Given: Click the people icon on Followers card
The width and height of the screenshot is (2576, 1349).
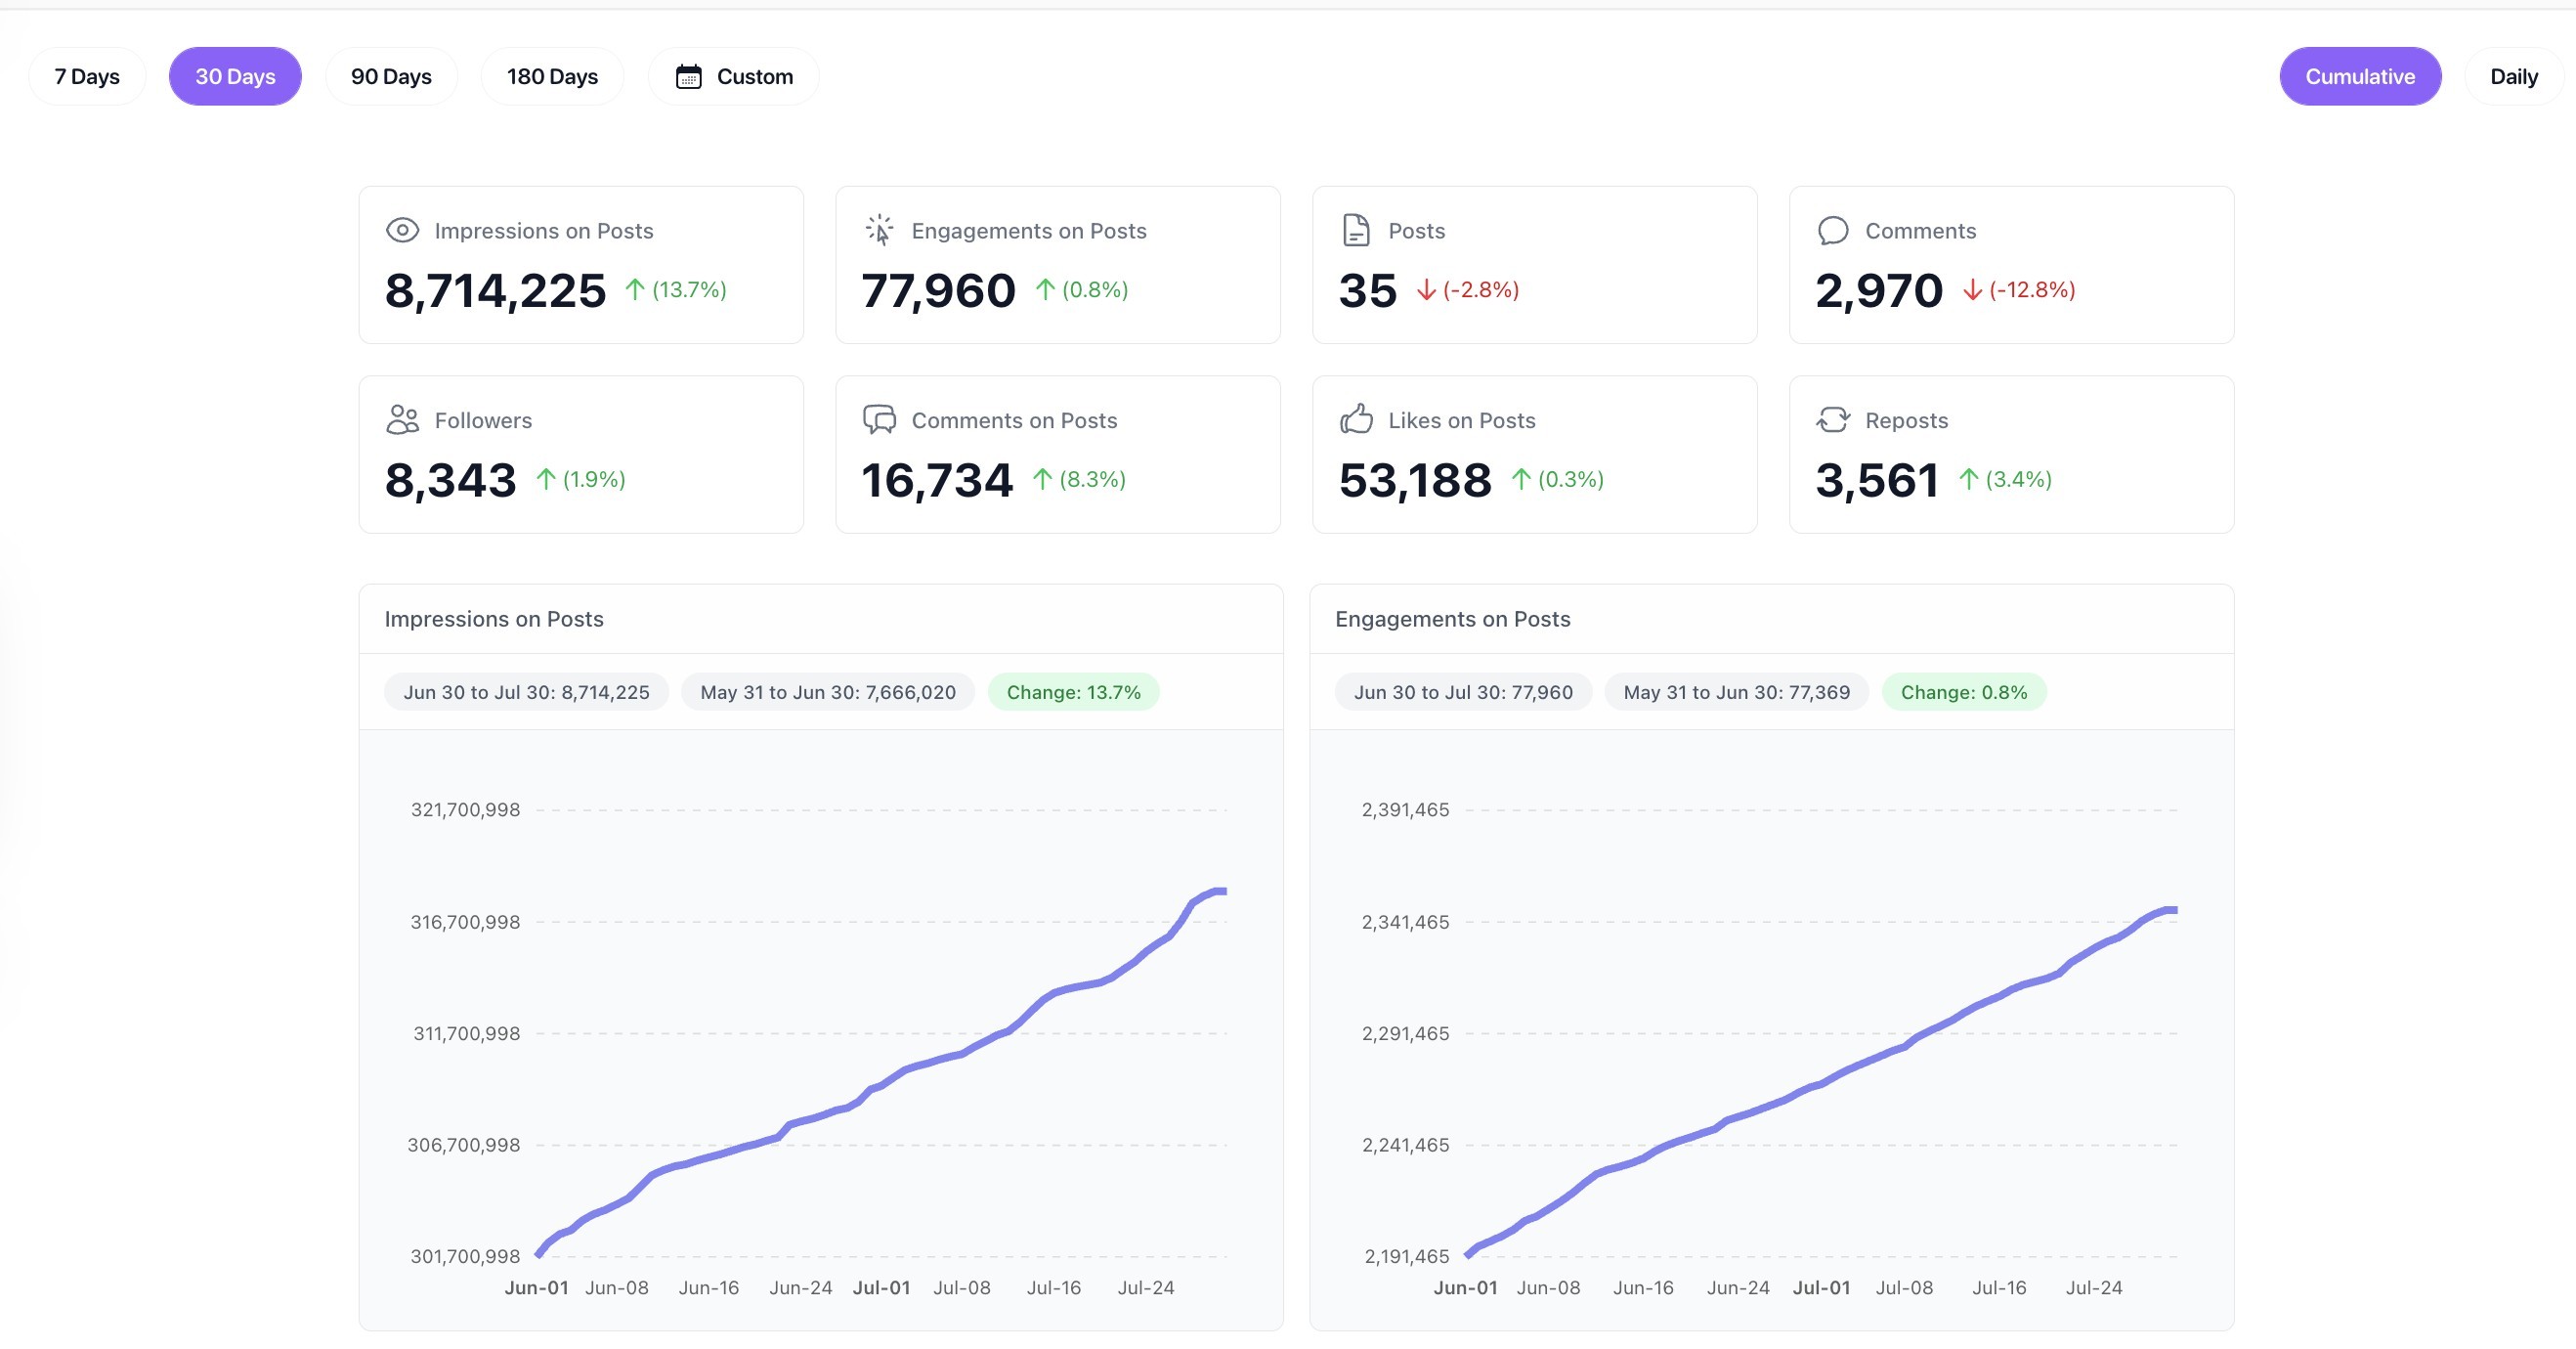Looking at the screenshot, I should point(402,419).
